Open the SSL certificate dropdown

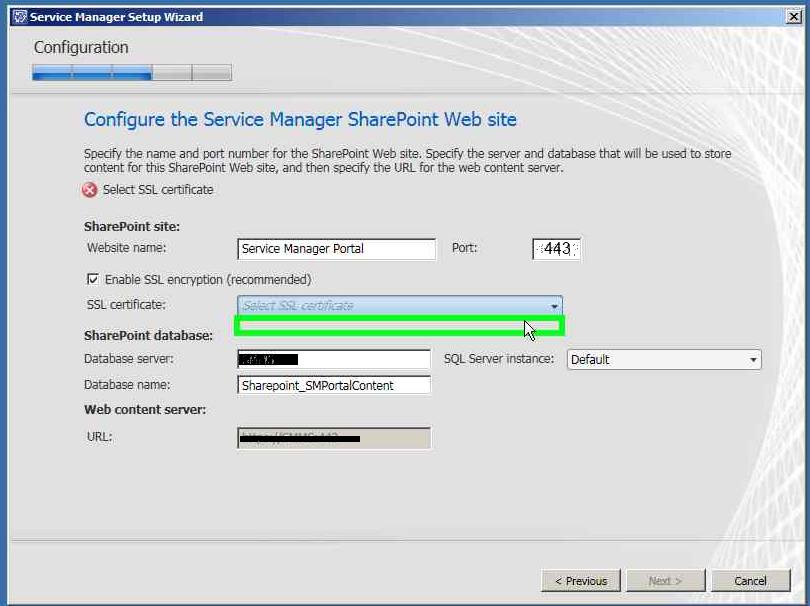click(x=400, y=306)
